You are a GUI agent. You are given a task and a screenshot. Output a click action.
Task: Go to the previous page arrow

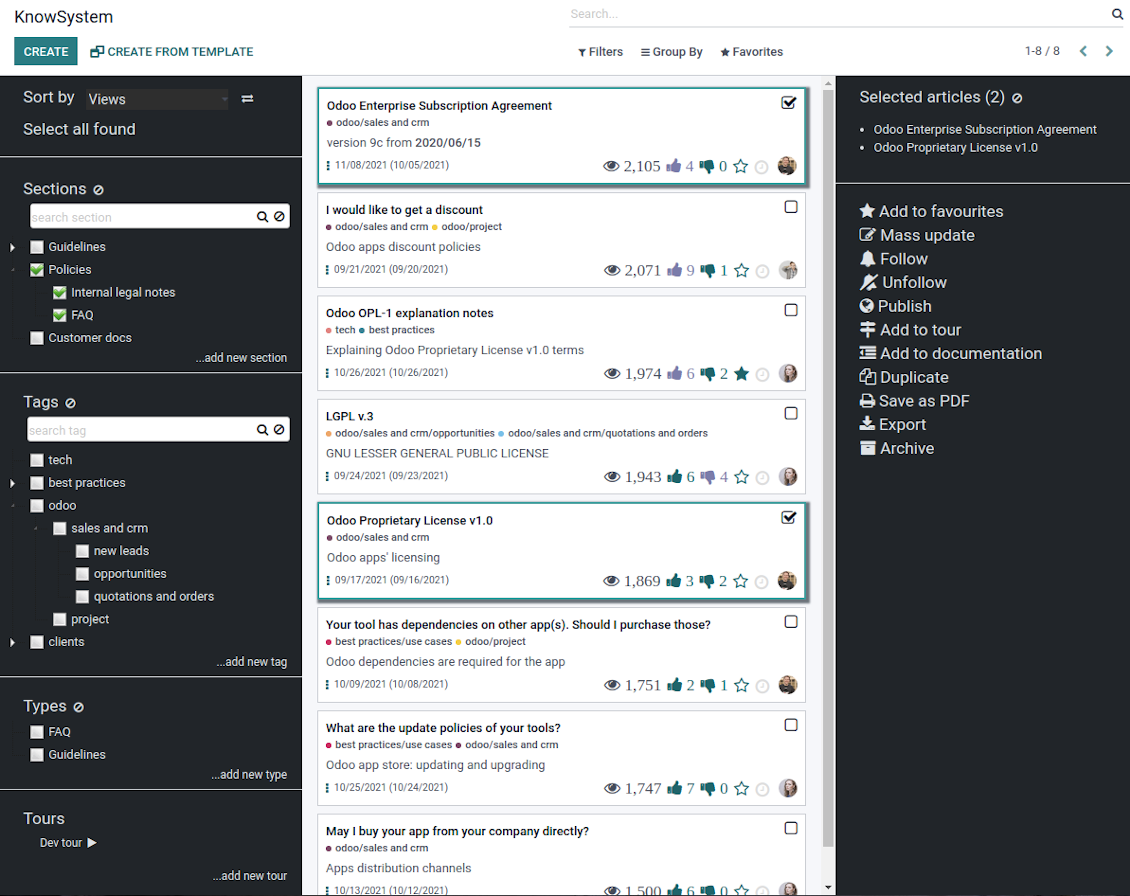[x=1083, y=51]
